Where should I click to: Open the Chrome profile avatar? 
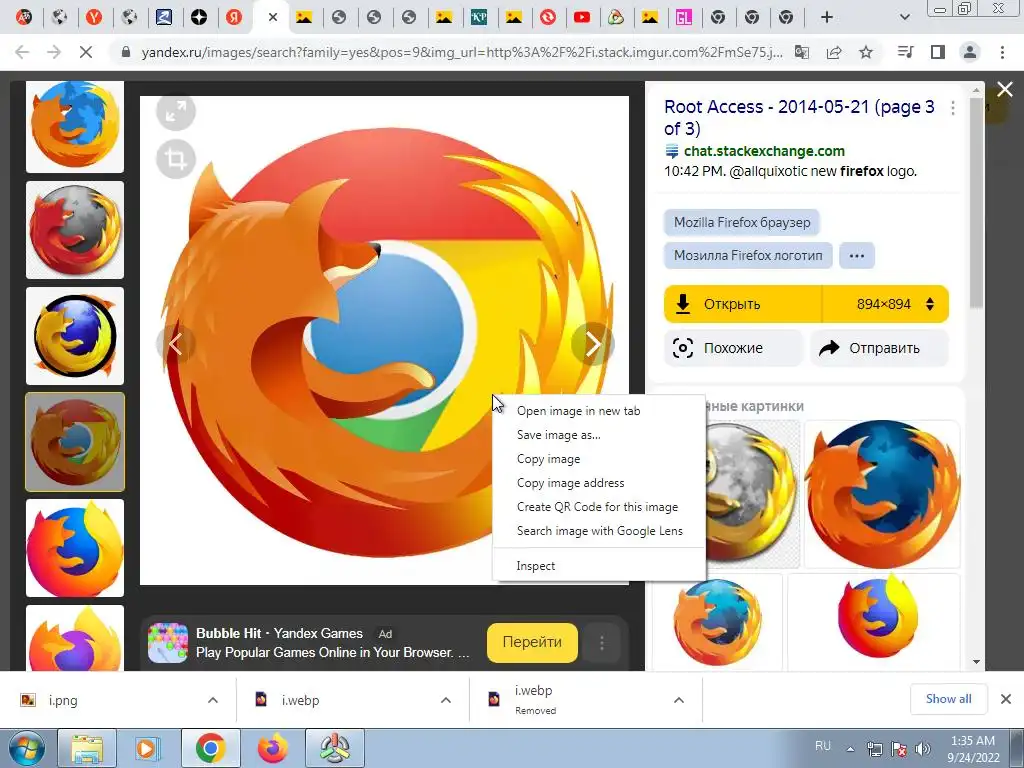[970, 52]
